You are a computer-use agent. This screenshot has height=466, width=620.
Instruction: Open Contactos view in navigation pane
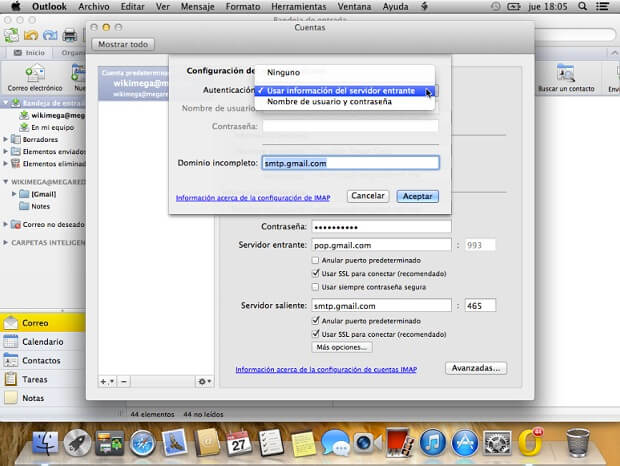tap(43, 360)
